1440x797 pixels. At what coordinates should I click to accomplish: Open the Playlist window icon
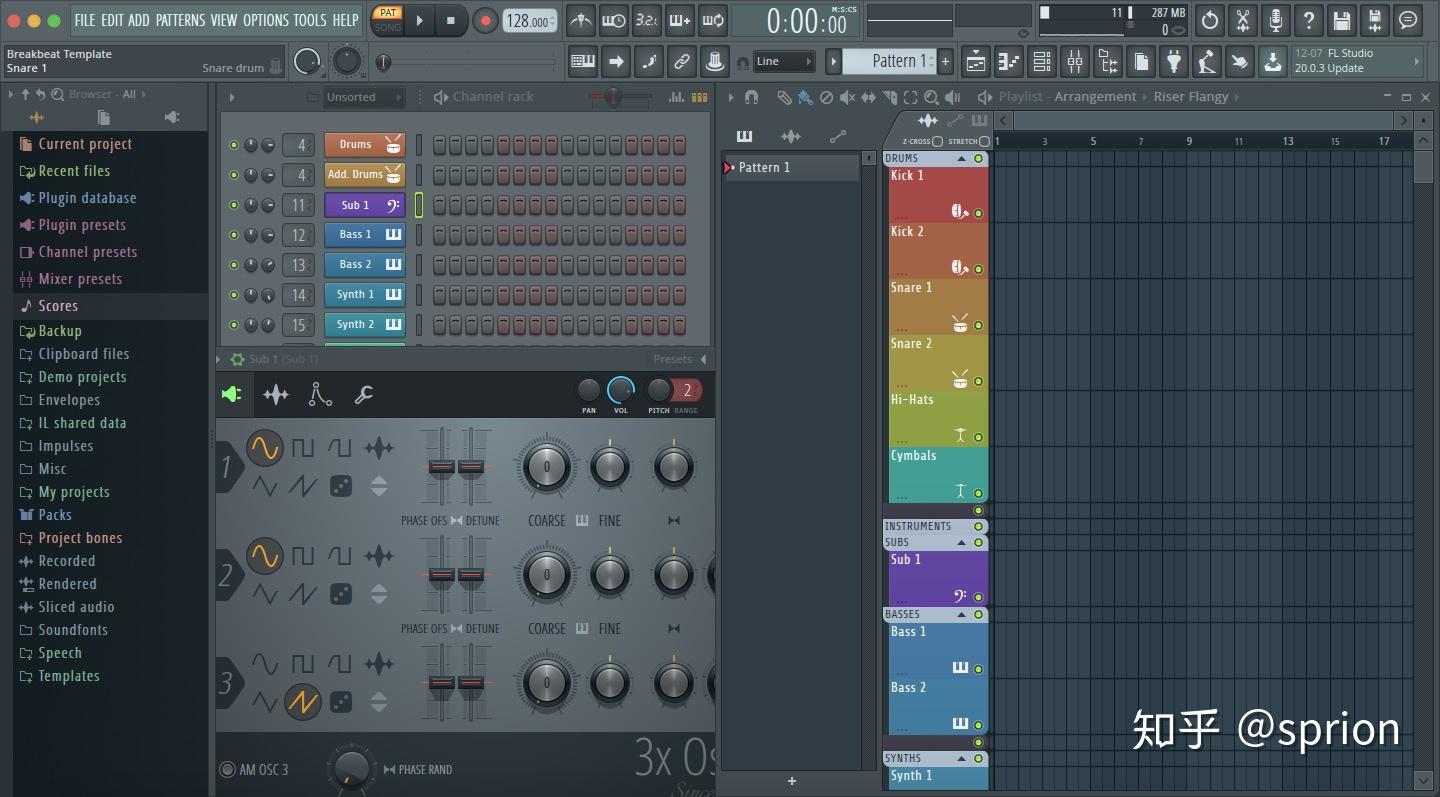point(976,62)
